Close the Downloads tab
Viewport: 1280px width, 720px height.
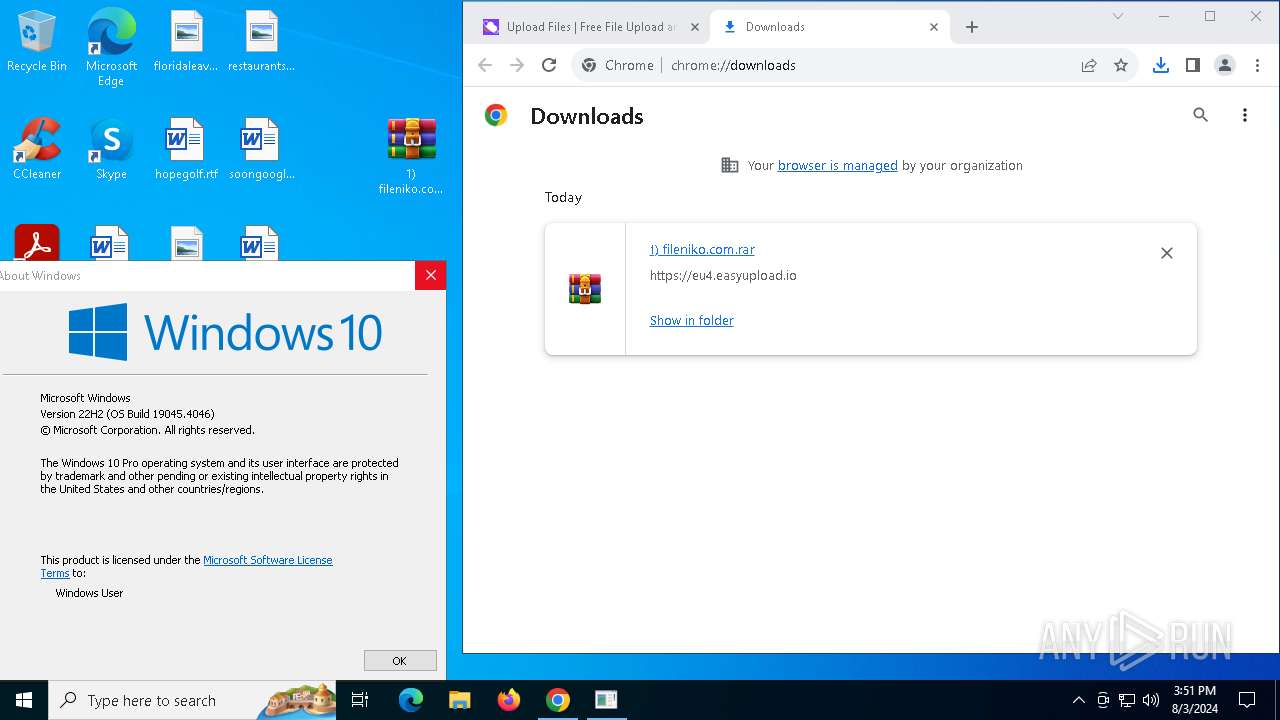click(934, 27)
